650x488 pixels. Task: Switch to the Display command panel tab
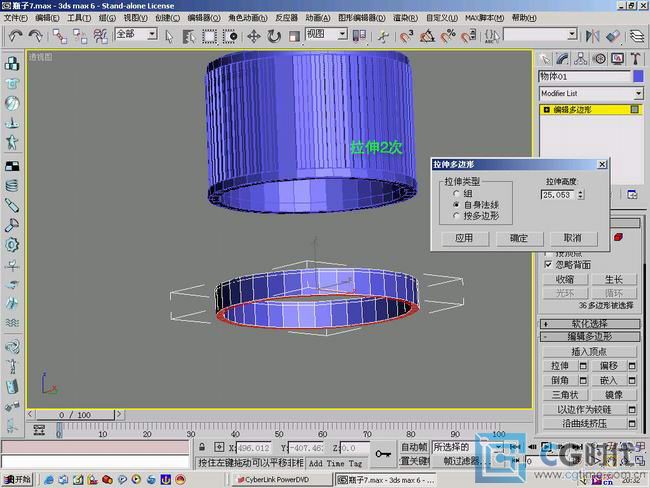coord(617,59)
